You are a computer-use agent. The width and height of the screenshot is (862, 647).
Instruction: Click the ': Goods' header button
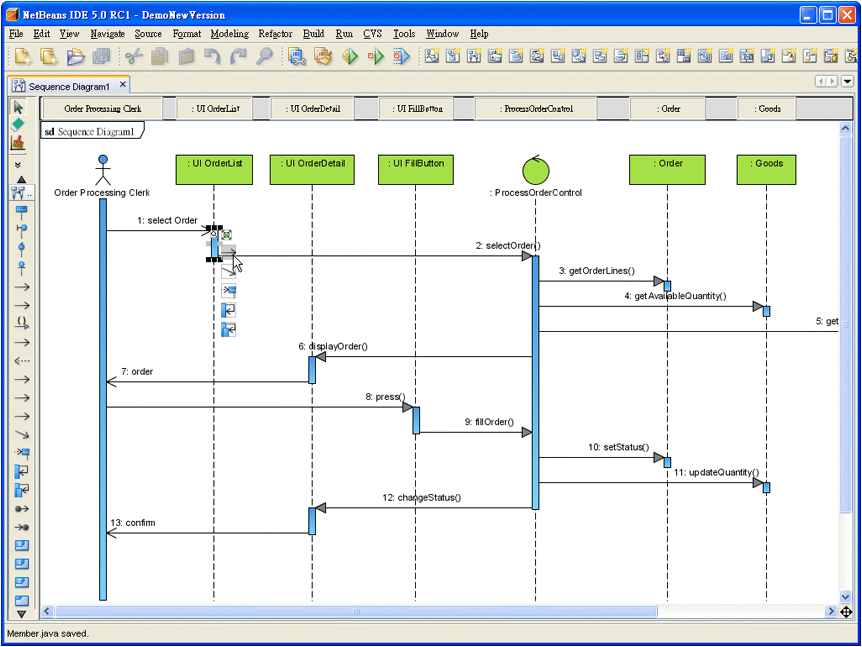[767, 109]
